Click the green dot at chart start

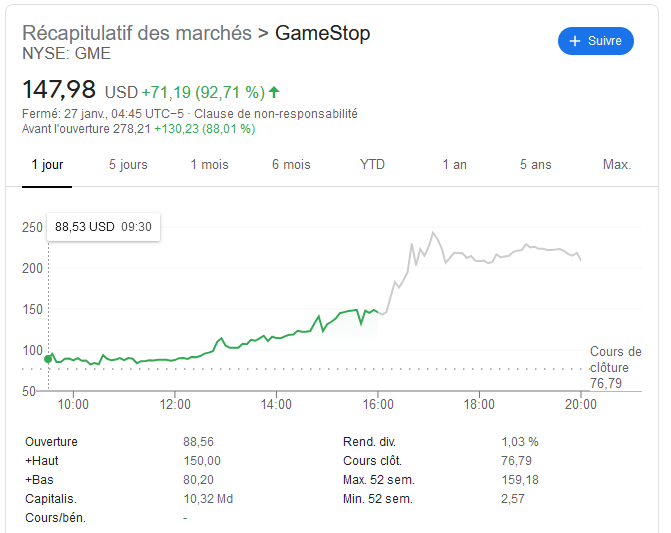pos(48,358)
